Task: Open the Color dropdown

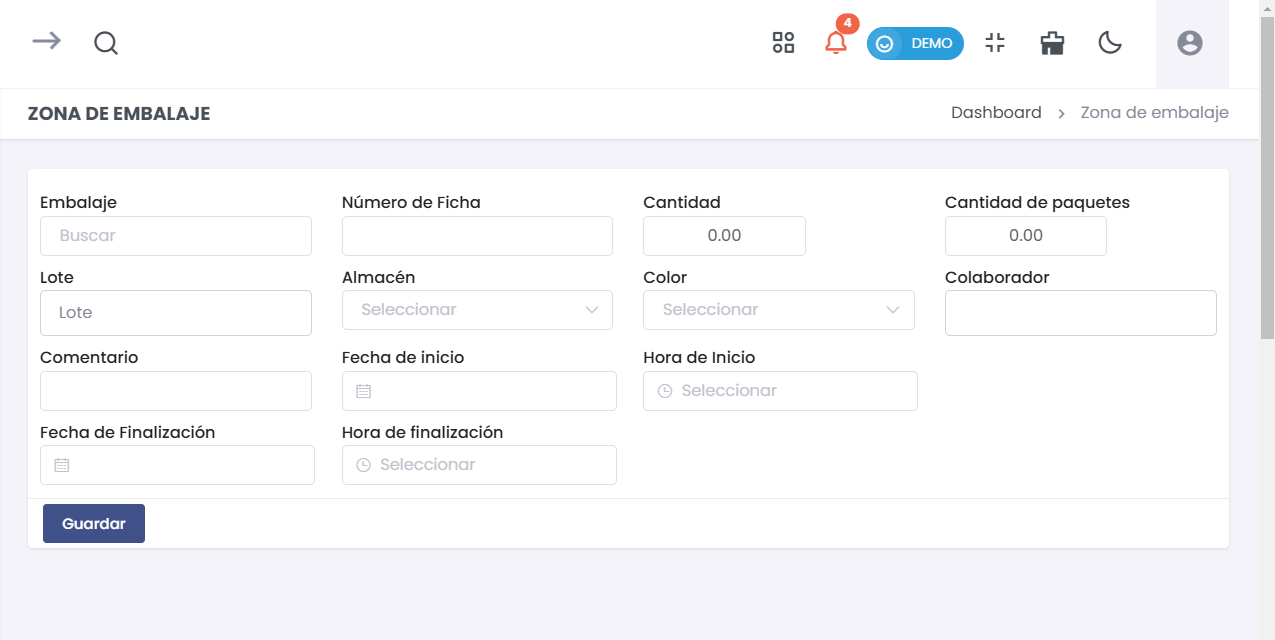Action: 779,310
